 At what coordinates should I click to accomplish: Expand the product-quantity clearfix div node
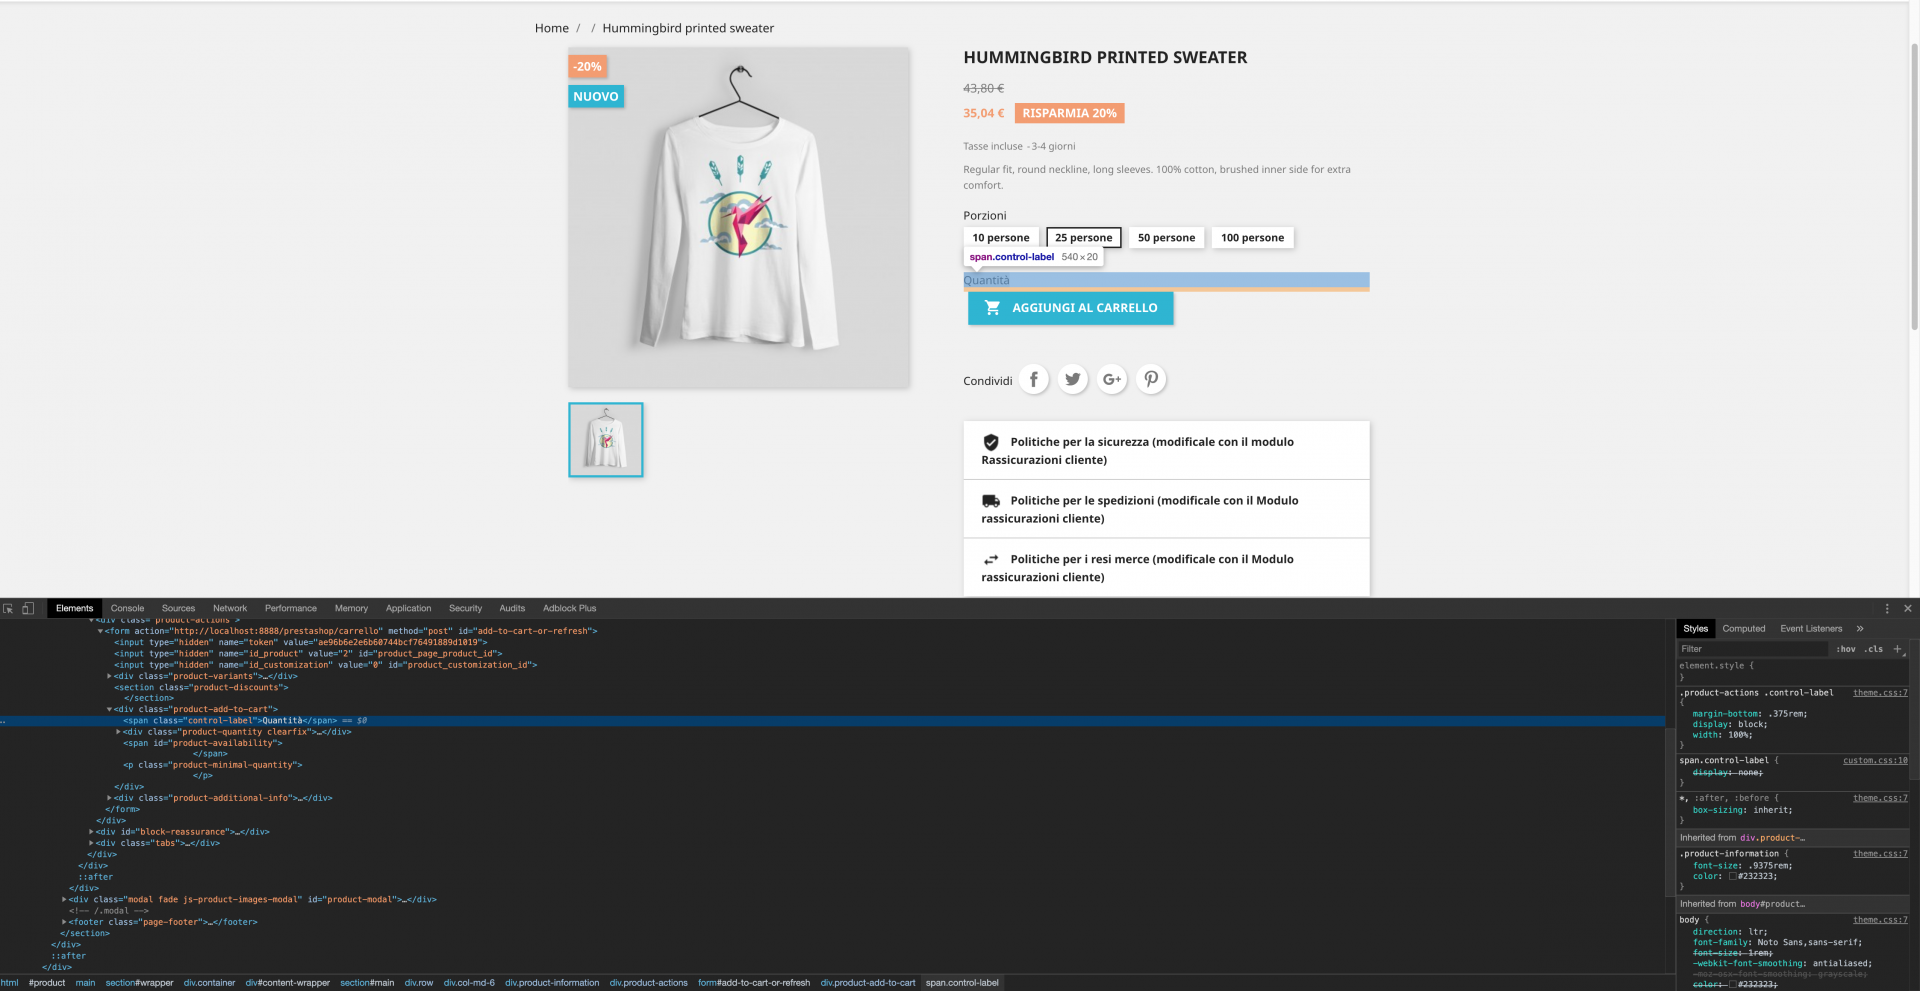click(x=118, y=732)
